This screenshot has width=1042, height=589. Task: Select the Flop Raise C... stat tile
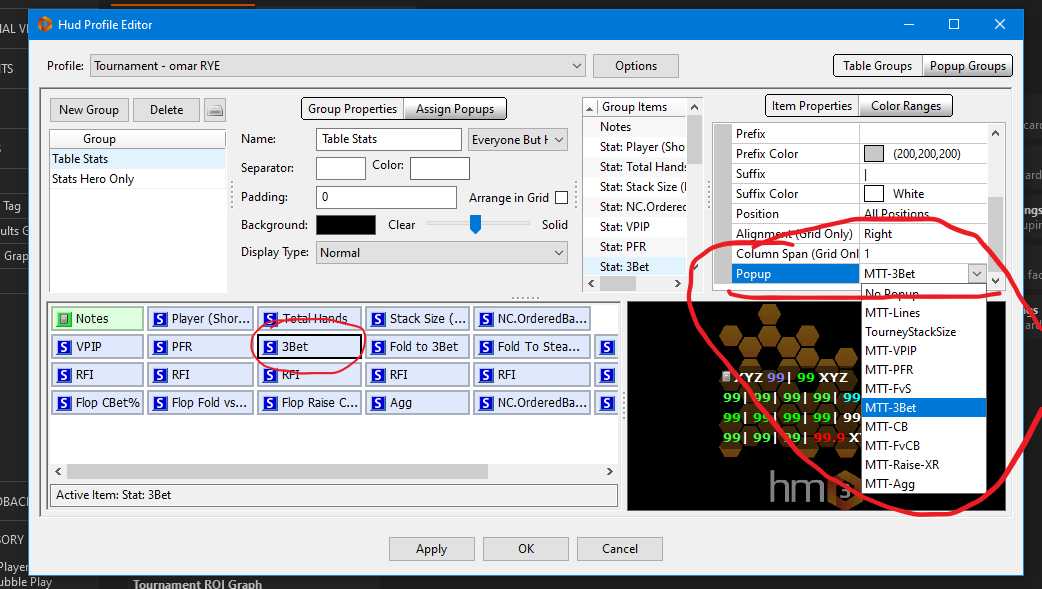(x=310, y=403)
